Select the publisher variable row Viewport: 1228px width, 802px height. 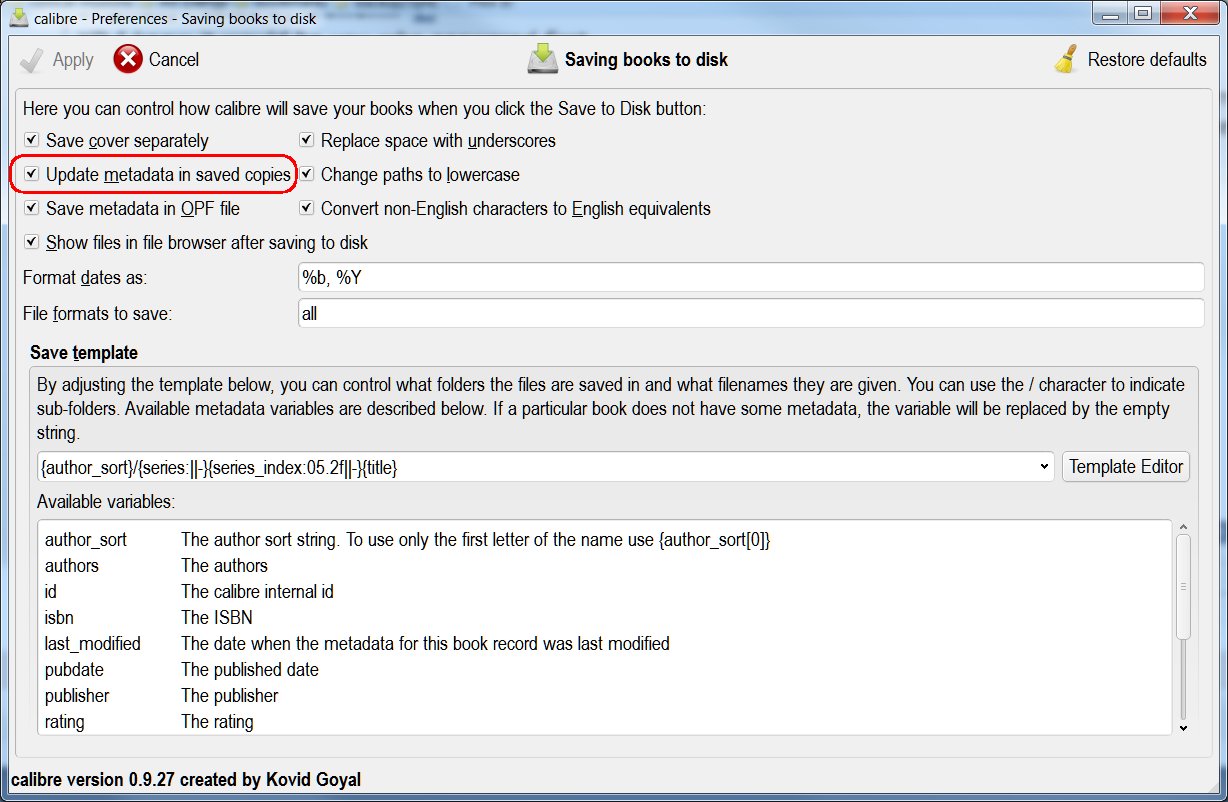click(x=604, y=696)
